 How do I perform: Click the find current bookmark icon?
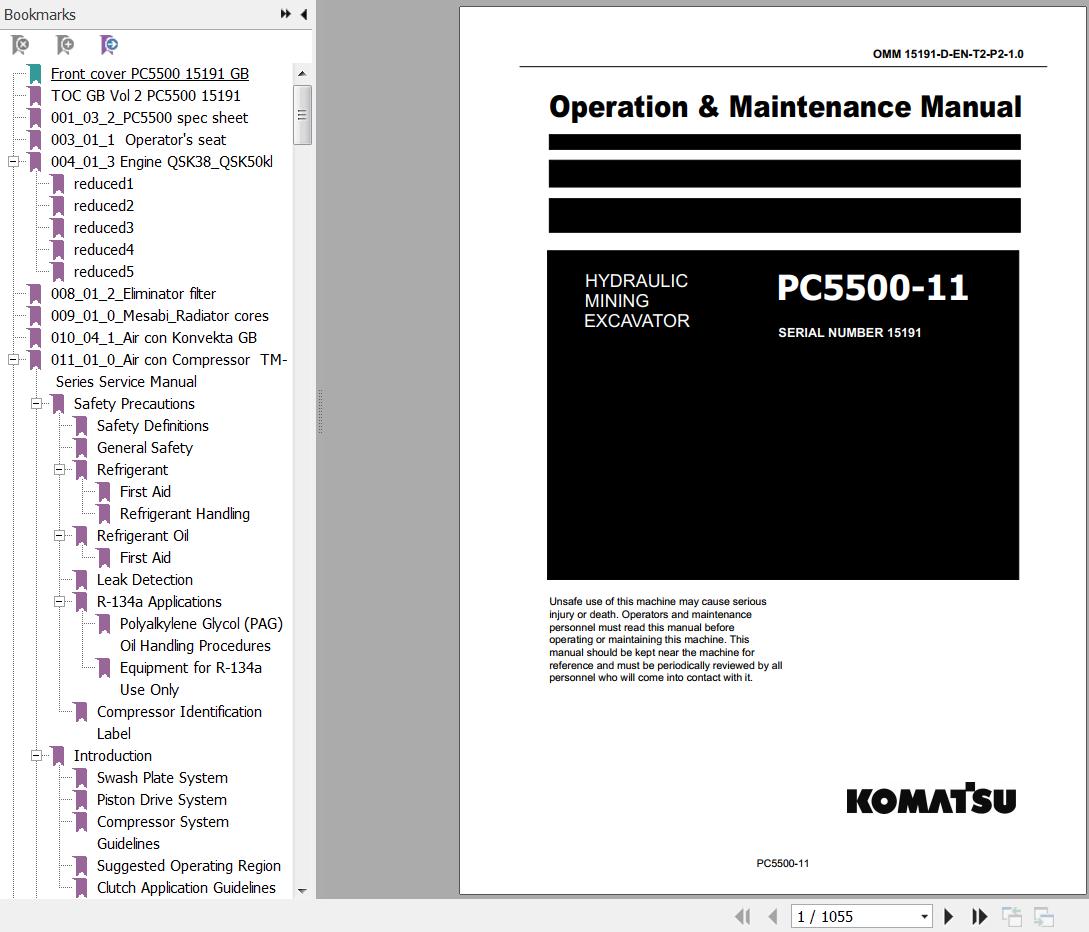click(x=109, y=45)
